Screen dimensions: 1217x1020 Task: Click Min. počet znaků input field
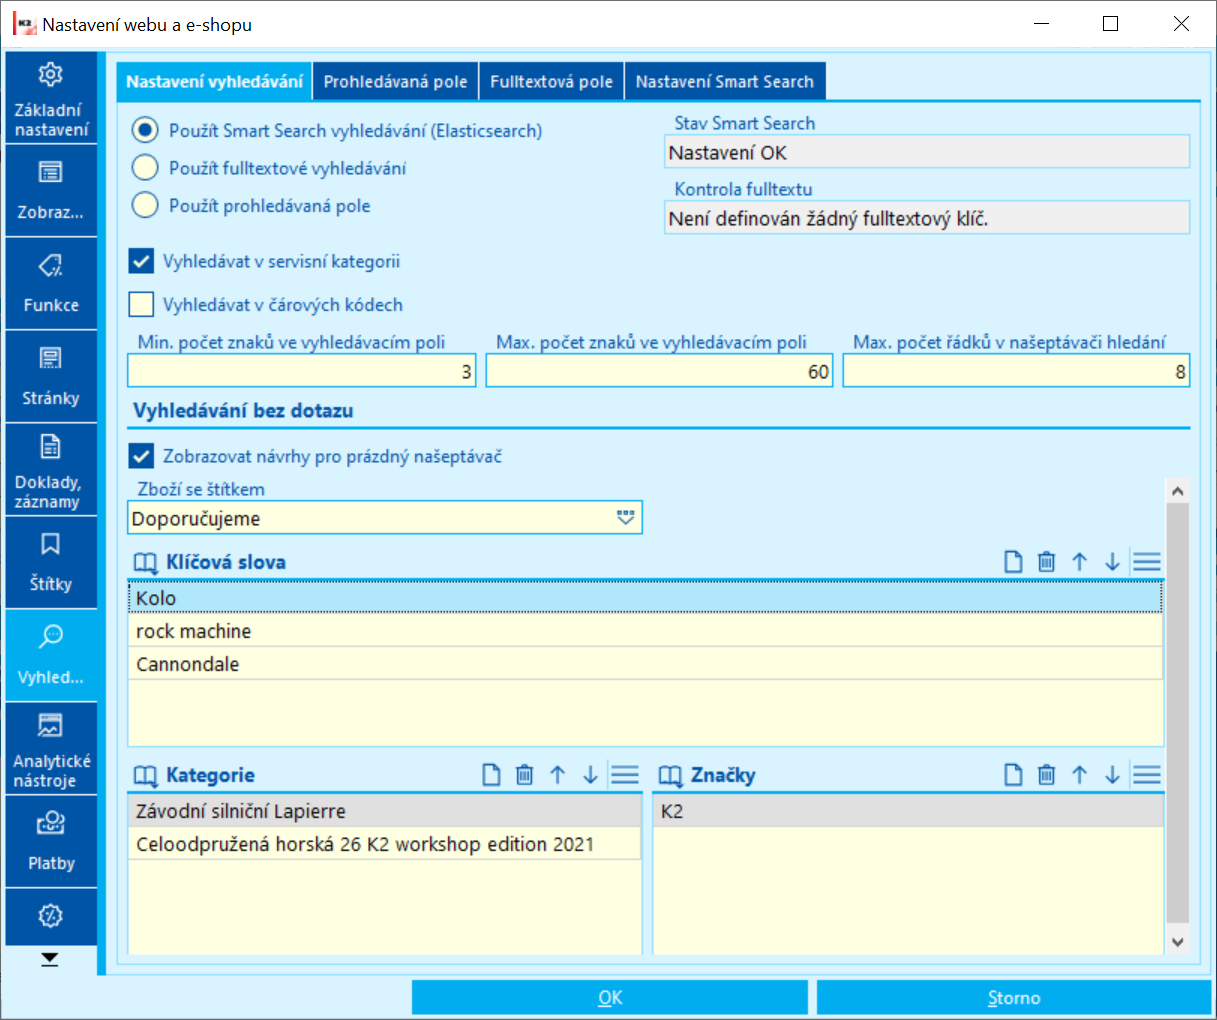[x=302, y=371]
